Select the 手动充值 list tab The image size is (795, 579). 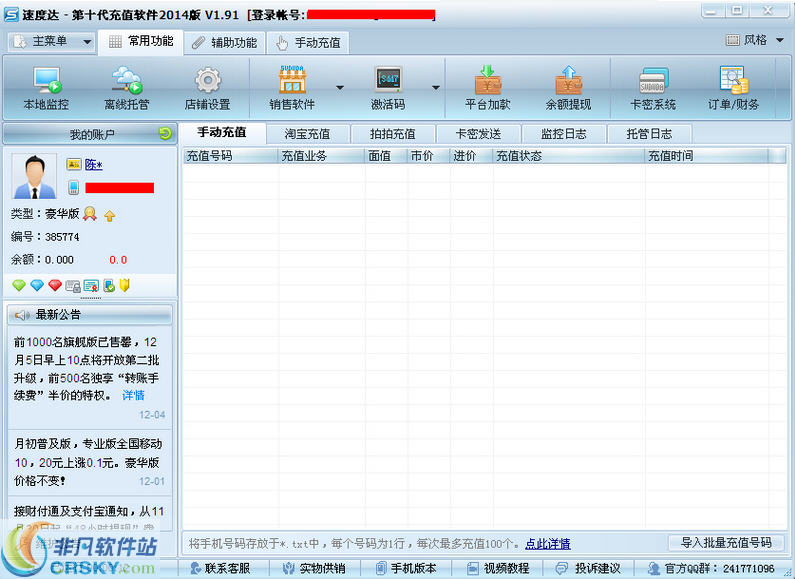click(x=222, y=133)
